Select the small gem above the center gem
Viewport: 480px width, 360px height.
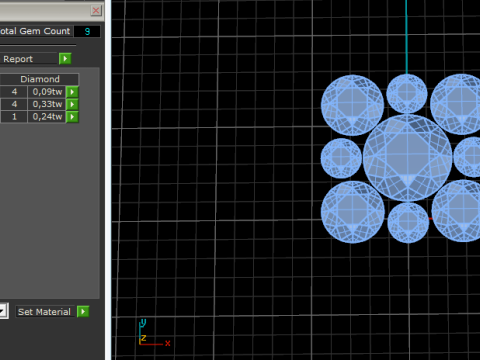[407, 94]
